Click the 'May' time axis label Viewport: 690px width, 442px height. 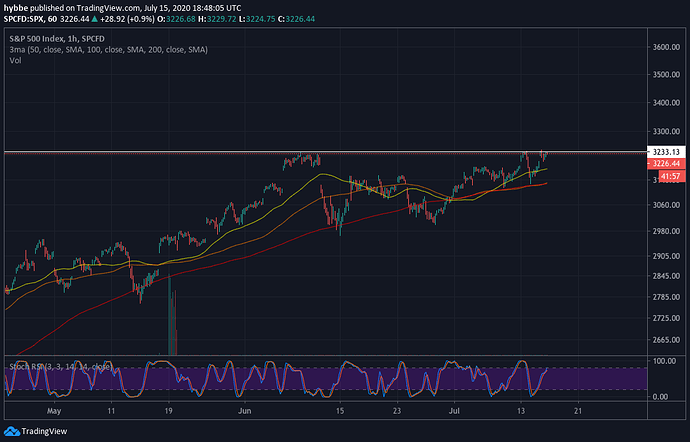54,411
